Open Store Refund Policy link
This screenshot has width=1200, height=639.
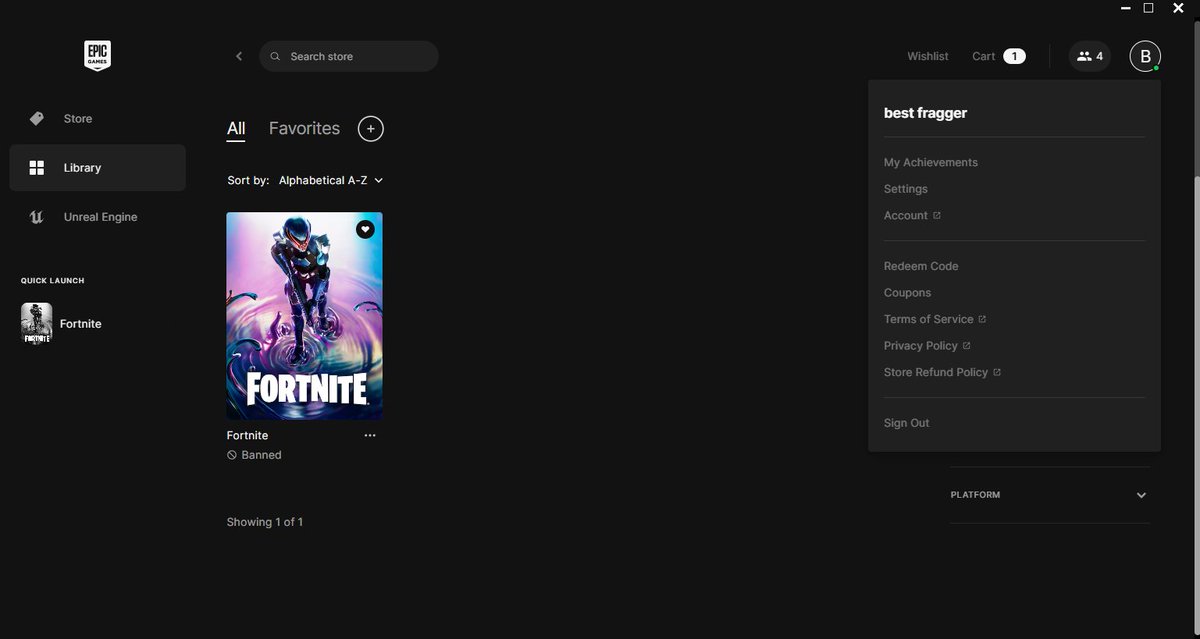(936, 372)
